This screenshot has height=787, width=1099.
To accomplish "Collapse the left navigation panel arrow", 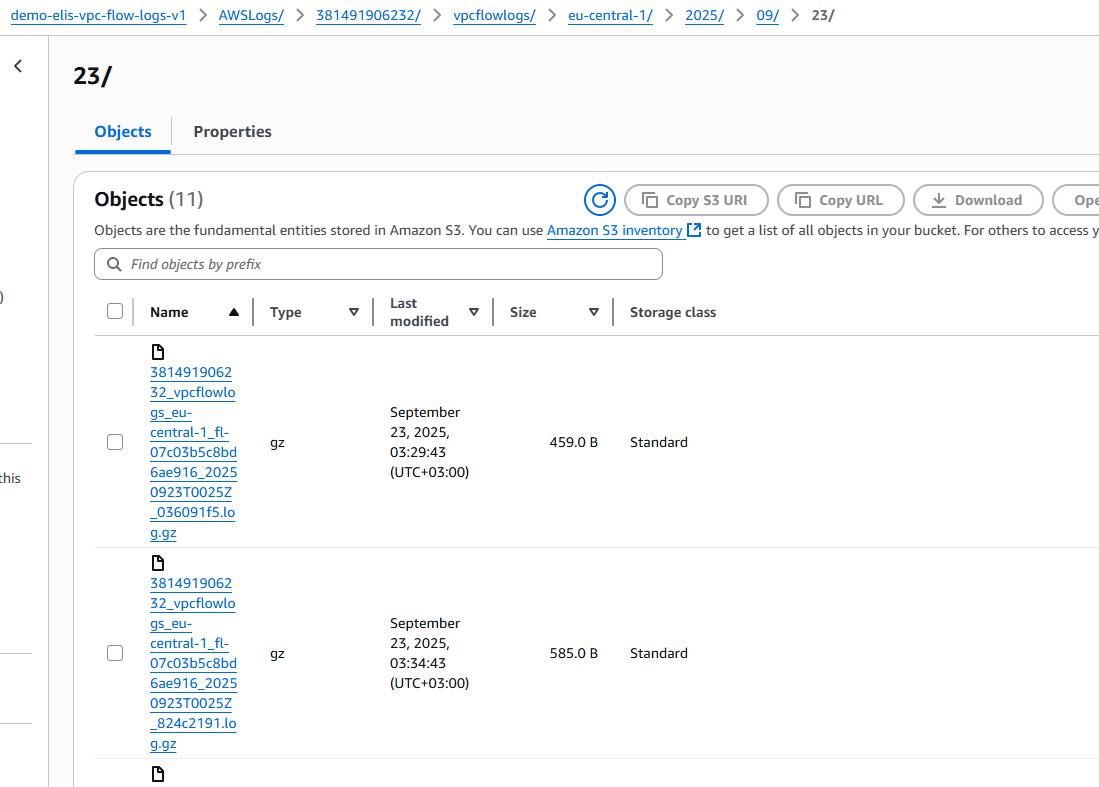I will (x=18, y=66).
